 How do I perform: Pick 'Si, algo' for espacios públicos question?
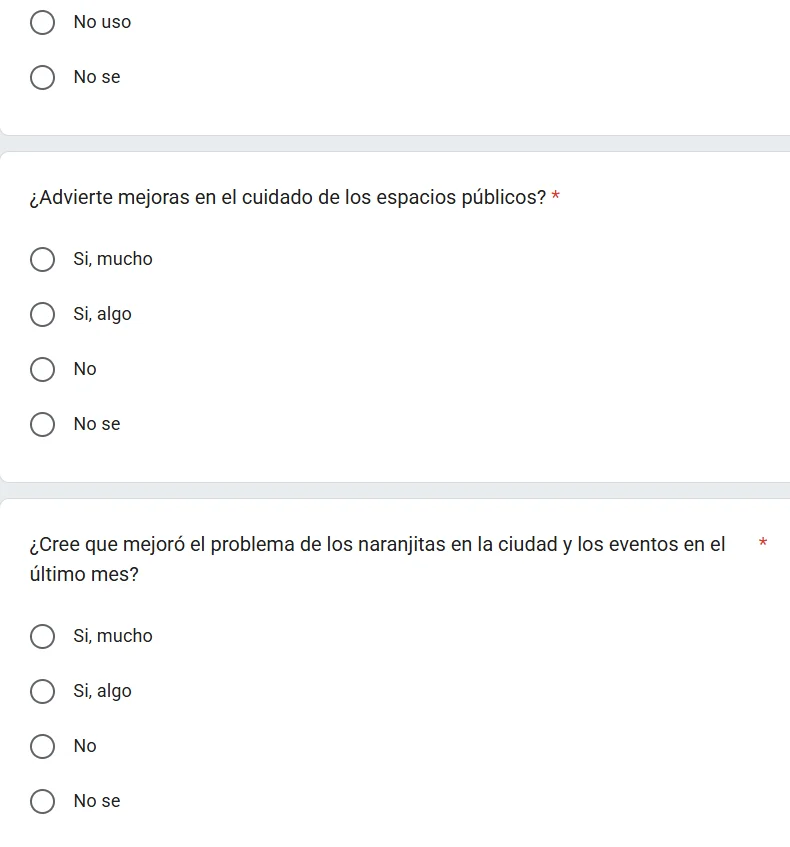[42, 315]
